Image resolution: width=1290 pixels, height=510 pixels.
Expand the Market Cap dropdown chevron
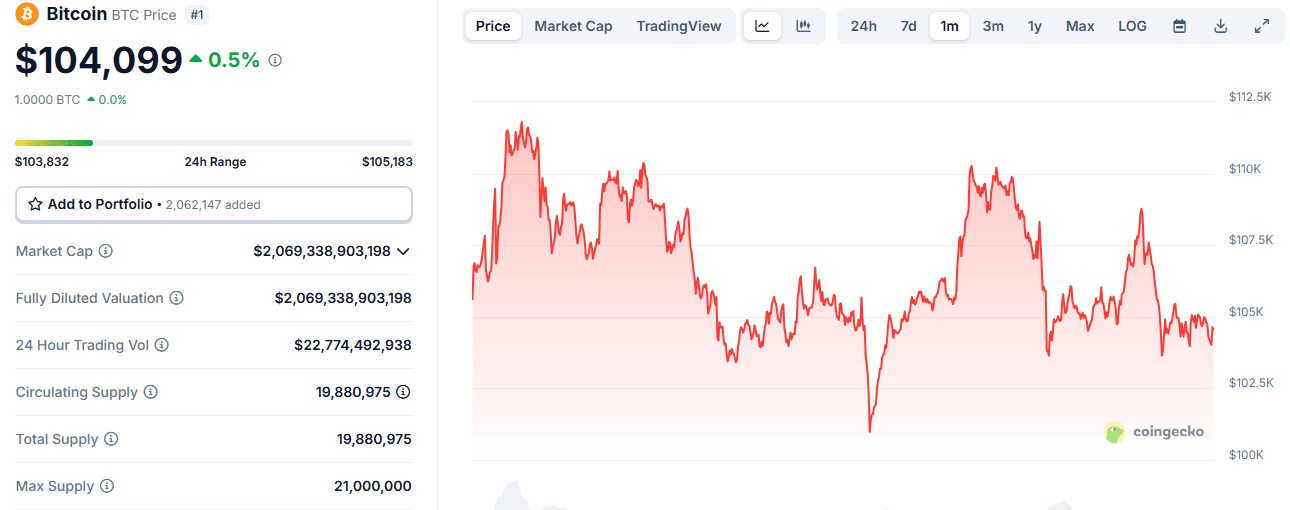[x=403, y=251]
